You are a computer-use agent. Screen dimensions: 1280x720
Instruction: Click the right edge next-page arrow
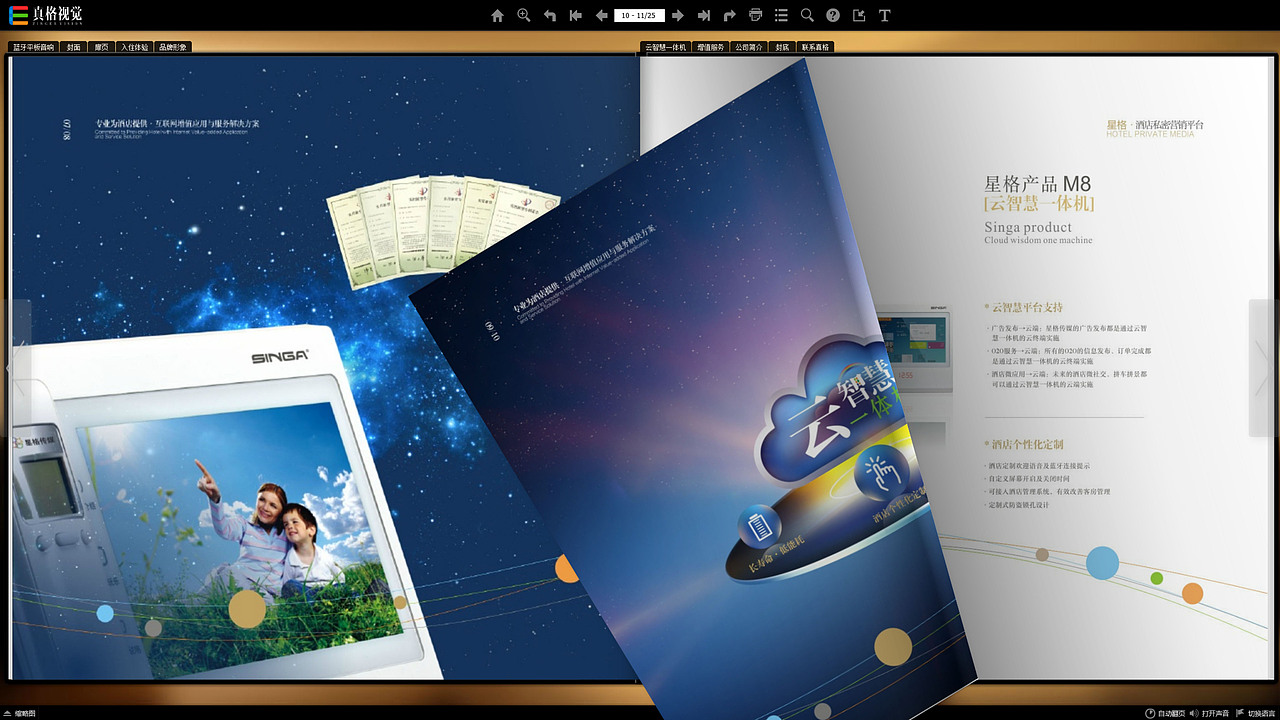point(1264,368)
